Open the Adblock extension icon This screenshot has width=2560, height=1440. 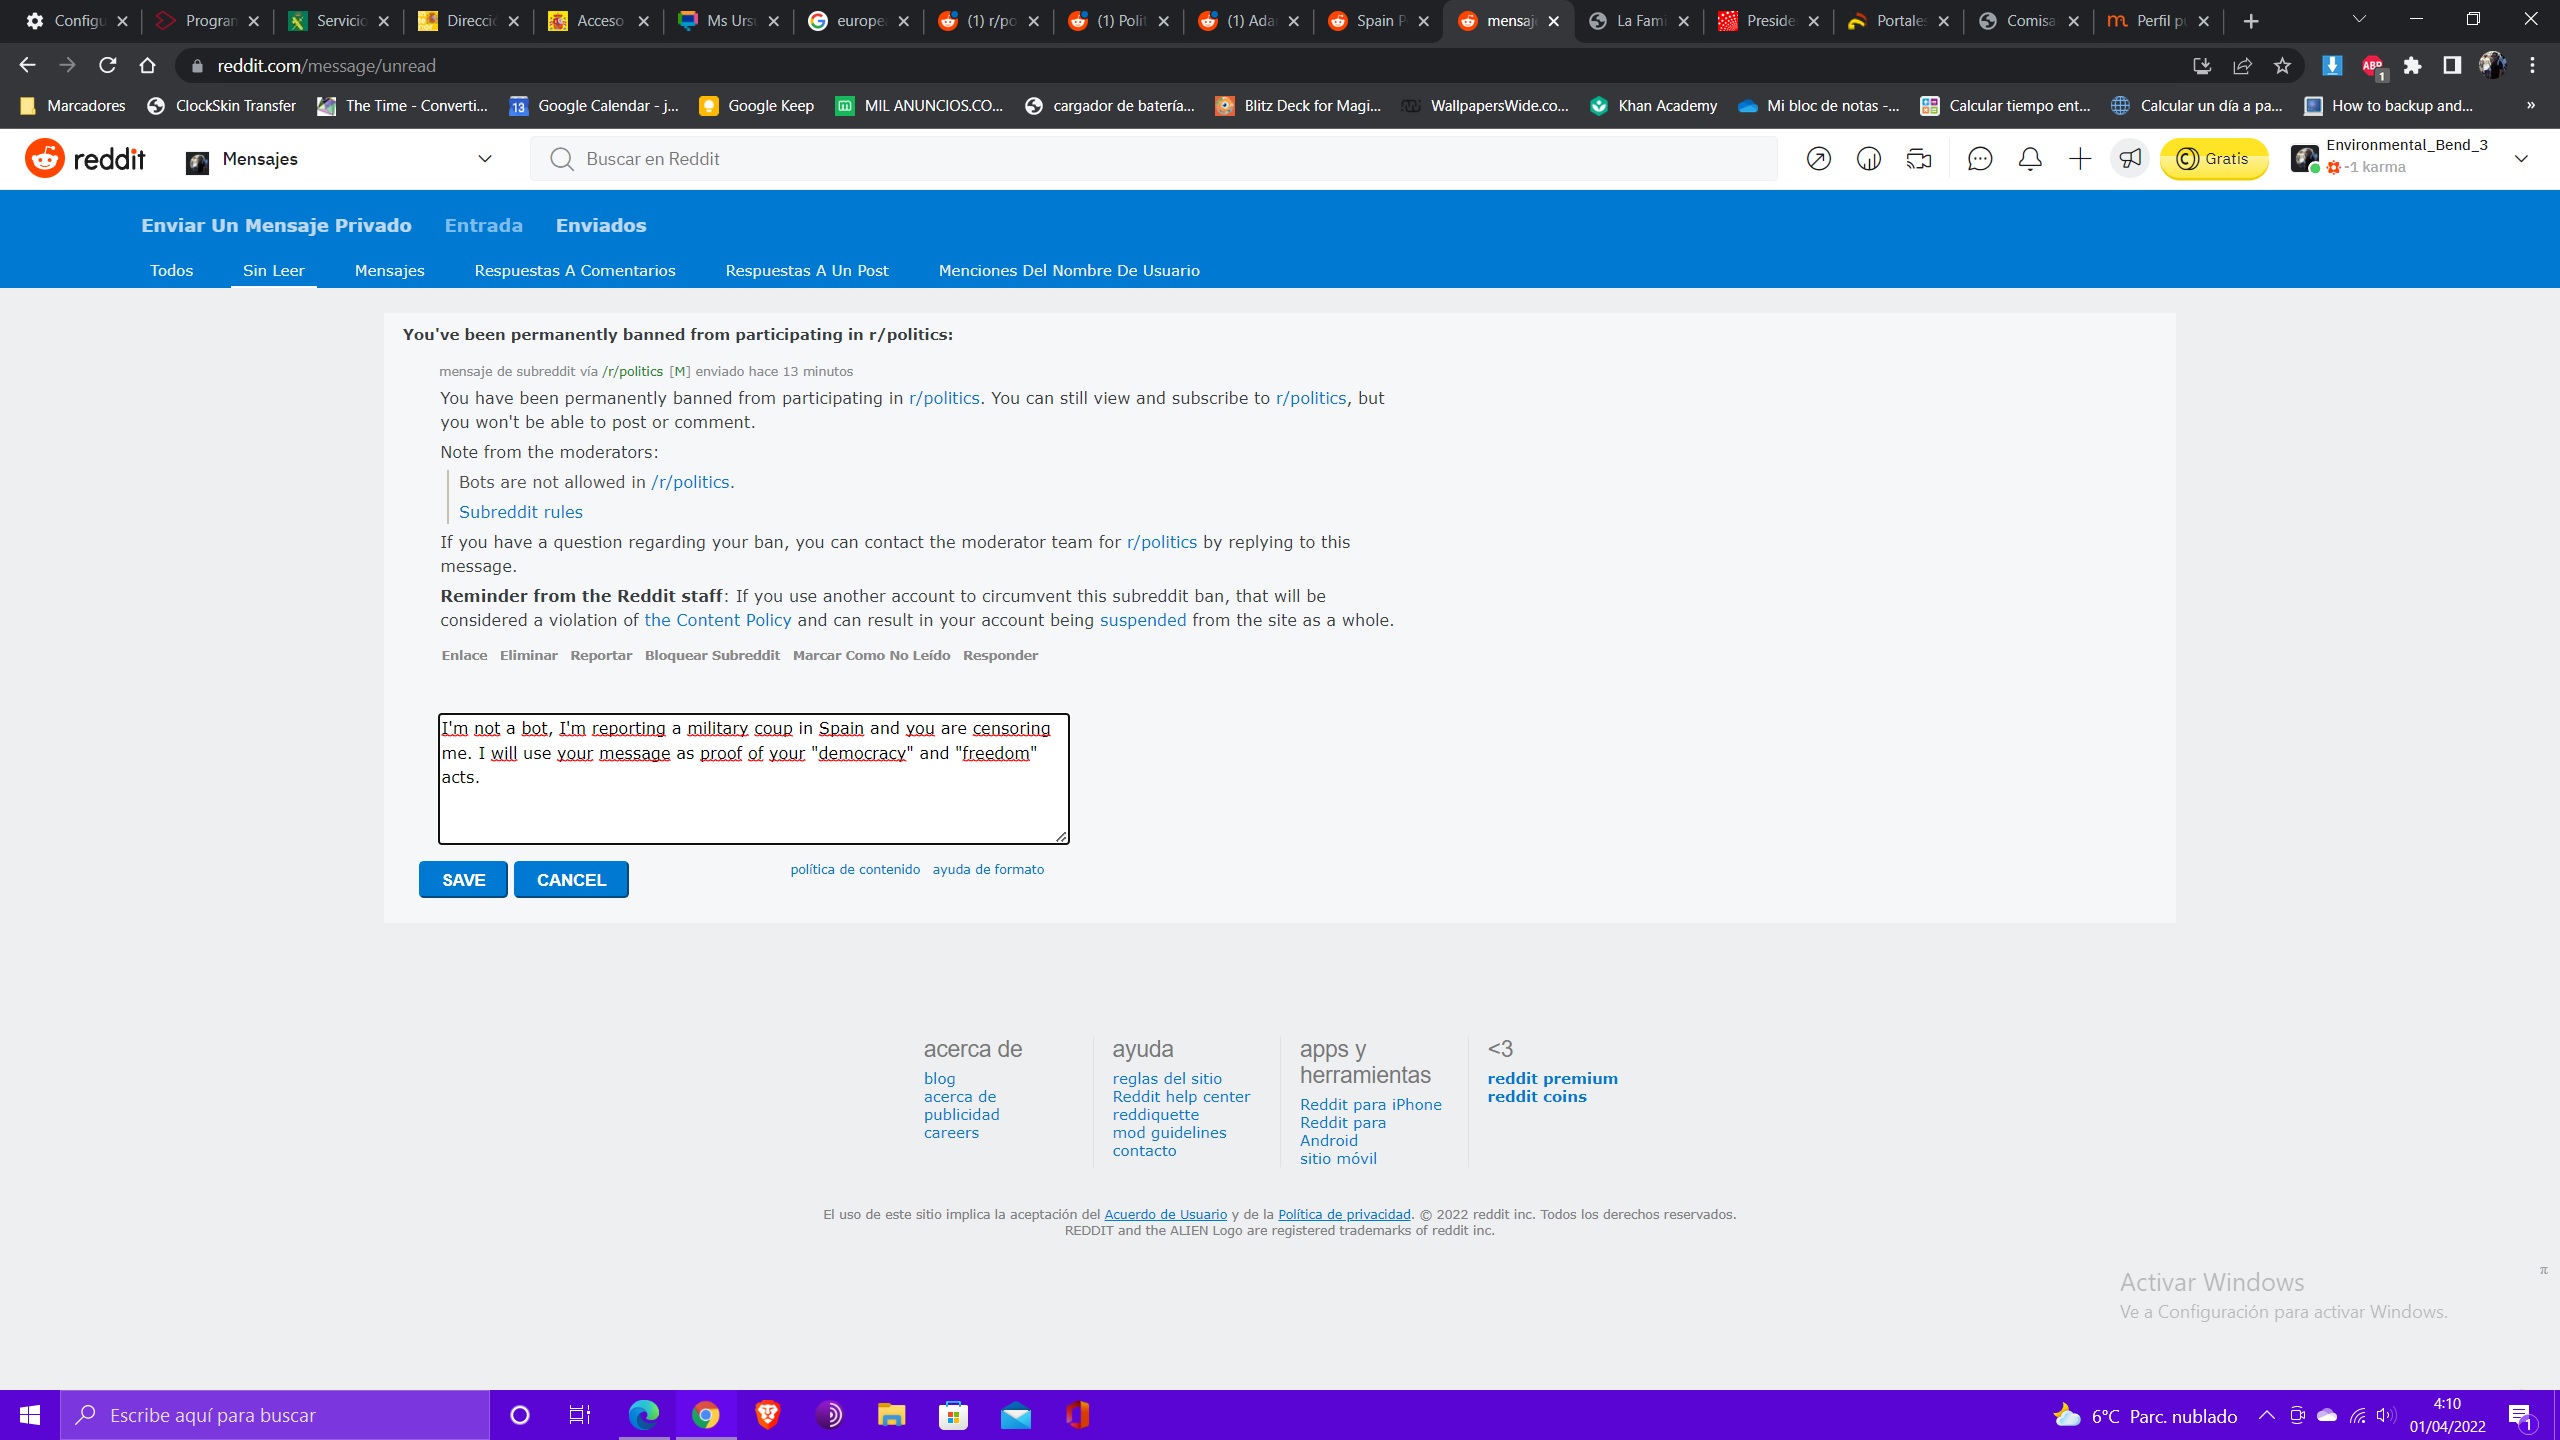click(2373, 66)
